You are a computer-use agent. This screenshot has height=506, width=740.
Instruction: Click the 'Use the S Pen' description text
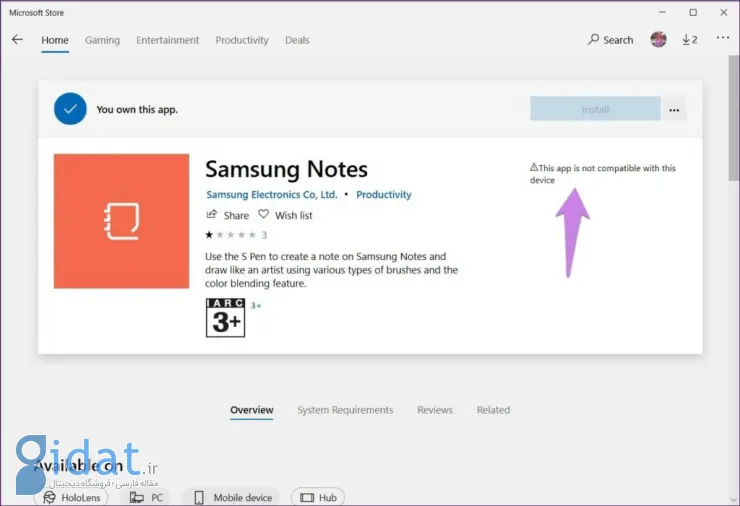tap(331, 270)
